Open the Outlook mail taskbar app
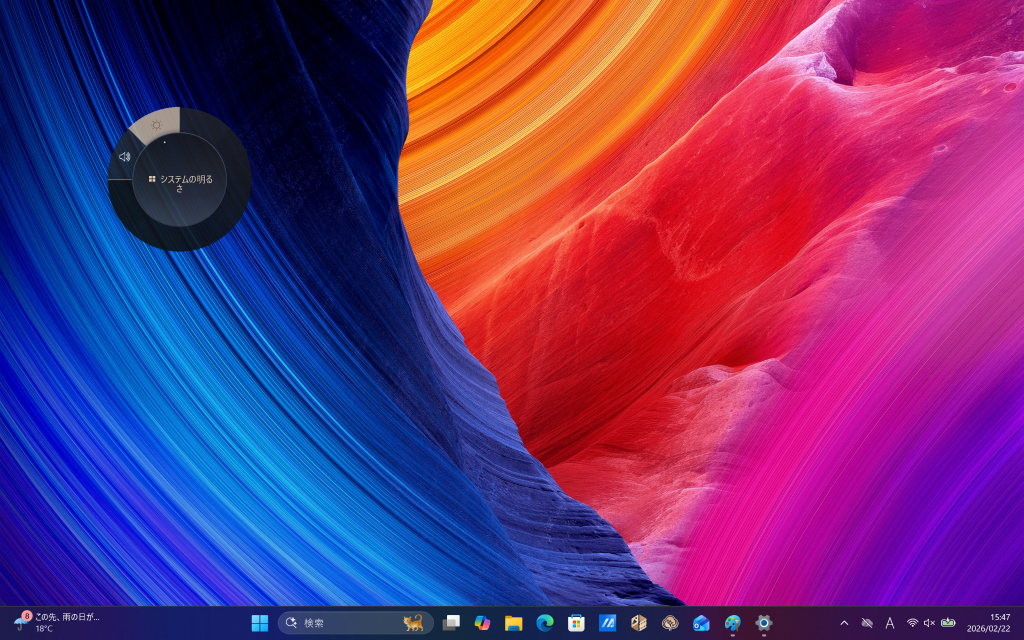 701,623
